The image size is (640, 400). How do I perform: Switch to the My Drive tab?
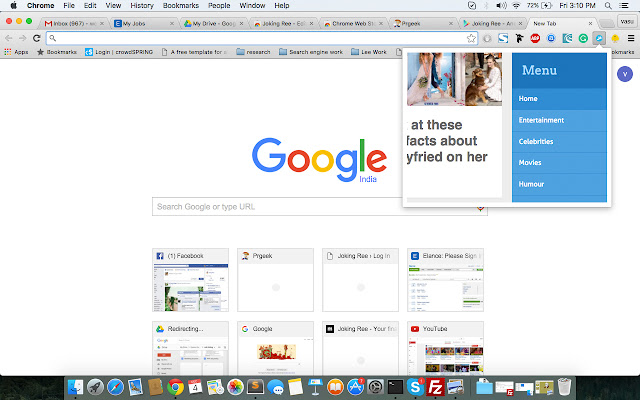(x=214, y=24)
